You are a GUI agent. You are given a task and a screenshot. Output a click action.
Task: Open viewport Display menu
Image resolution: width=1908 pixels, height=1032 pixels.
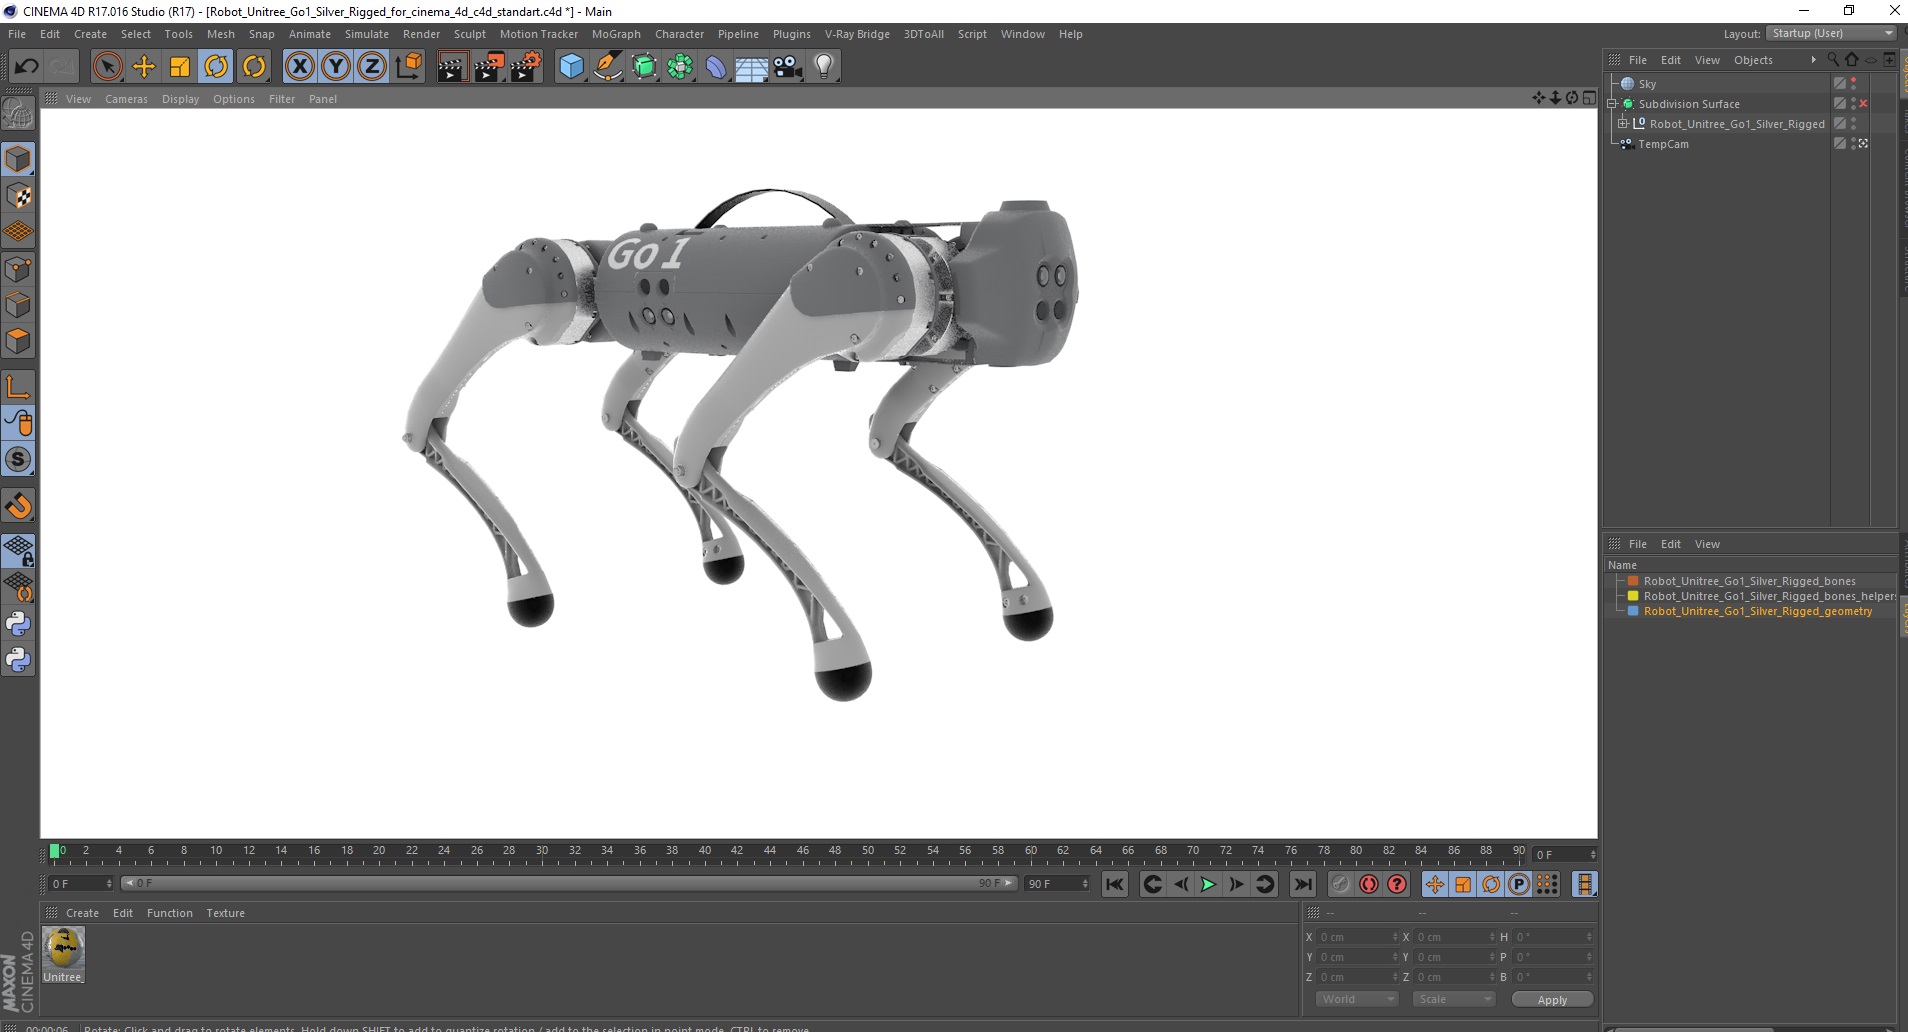(x=180, y=99)
